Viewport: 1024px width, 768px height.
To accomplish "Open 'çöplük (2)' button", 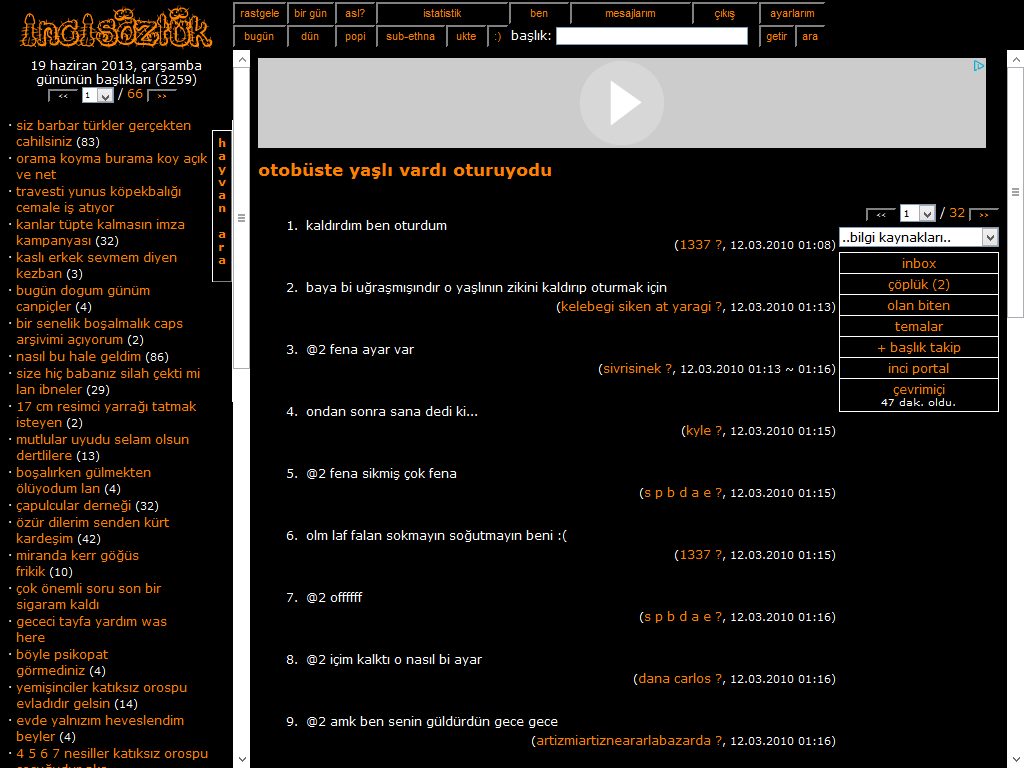I will pyautogui.click(x=918, y=284).
